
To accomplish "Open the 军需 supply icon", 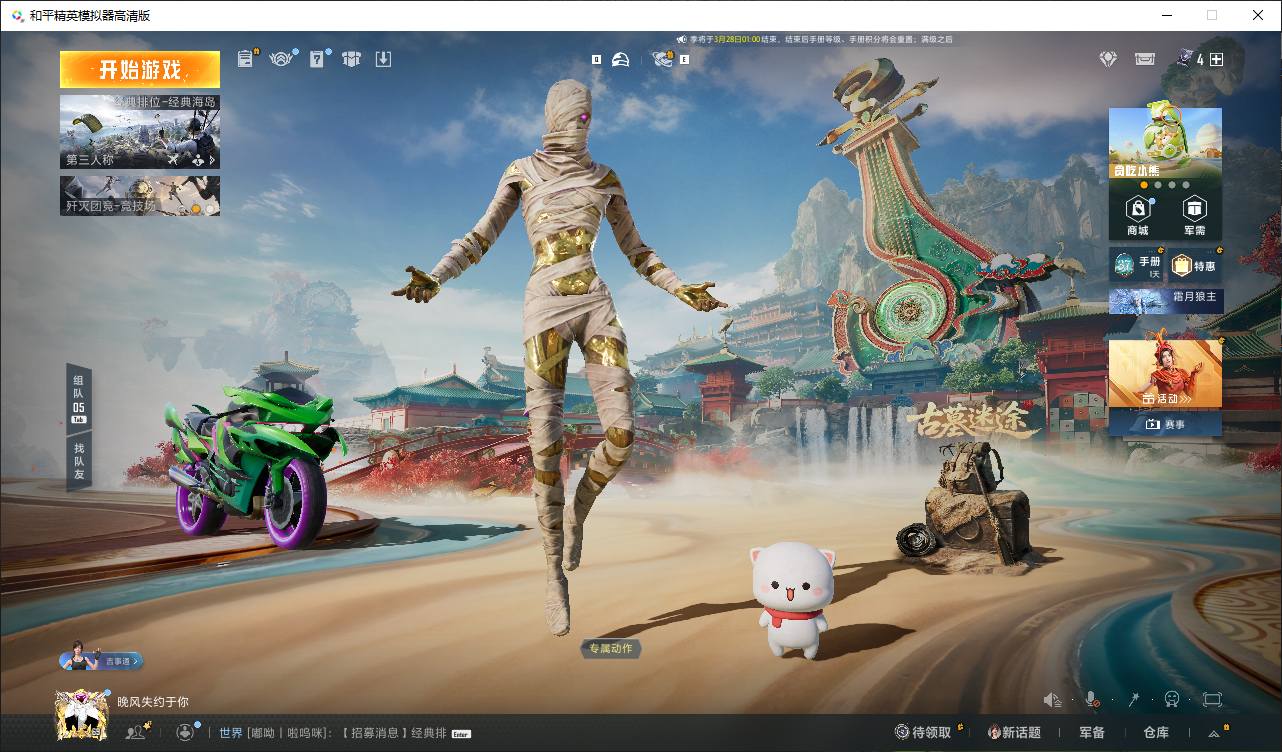I will pos(1194,215).
